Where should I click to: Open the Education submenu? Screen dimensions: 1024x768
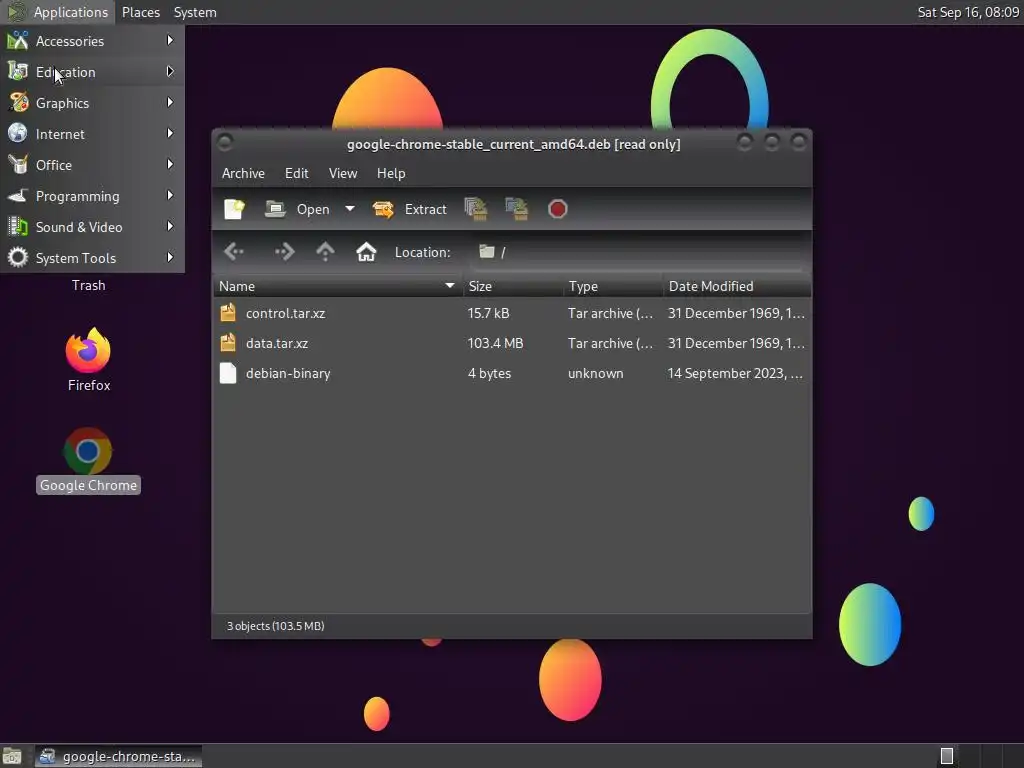(92, 72)
